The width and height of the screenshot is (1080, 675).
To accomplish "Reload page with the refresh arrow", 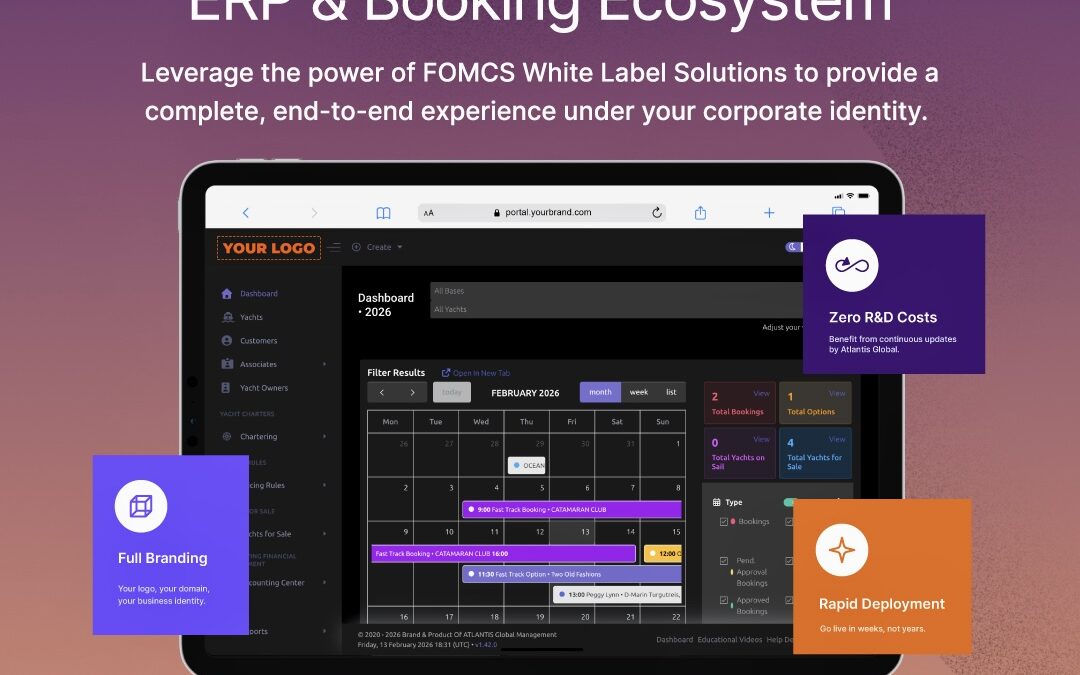I will [657, 212].
